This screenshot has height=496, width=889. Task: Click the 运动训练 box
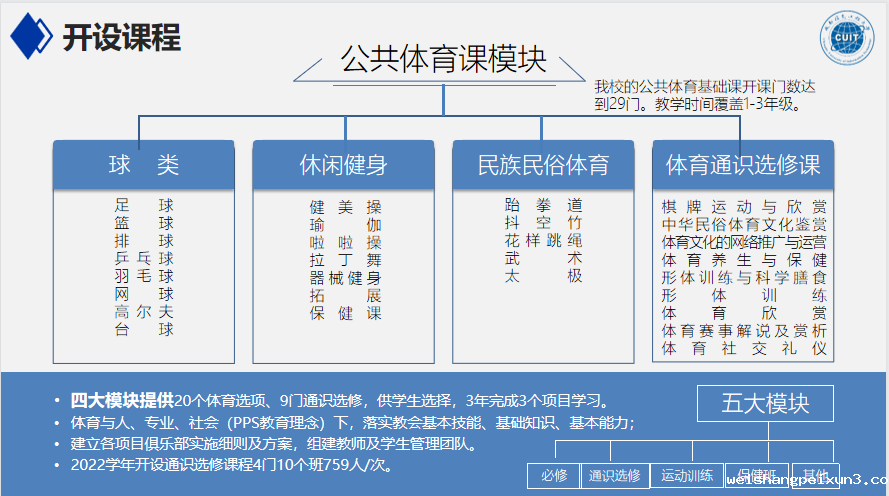tap(687, 475)
